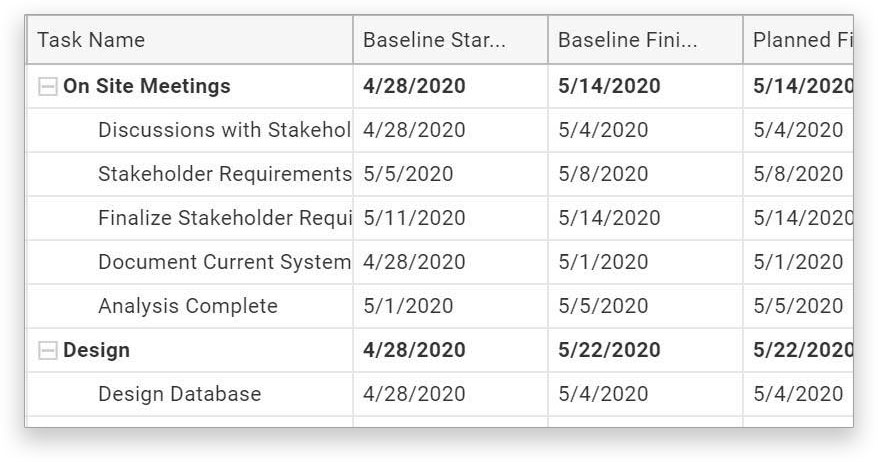Click Analysis Complete baseline start 5/1/2020
The width and height of the screenshot is (878, 462).
(x=408, y=306)
